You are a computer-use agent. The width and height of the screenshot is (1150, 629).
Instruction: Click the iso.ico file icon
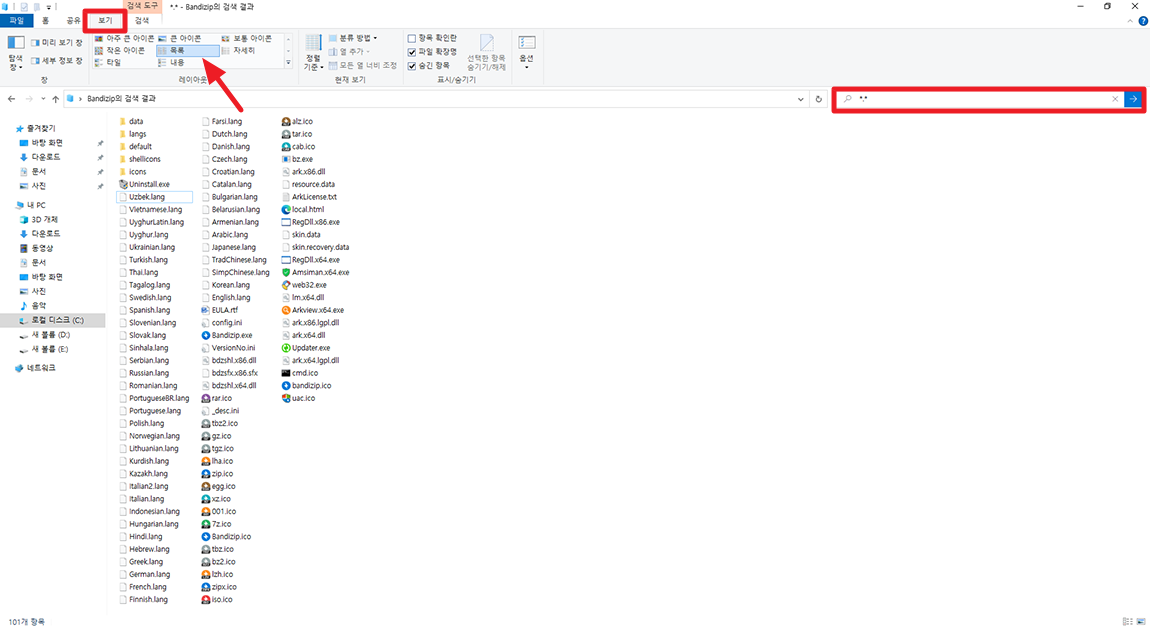pos(205,600)
